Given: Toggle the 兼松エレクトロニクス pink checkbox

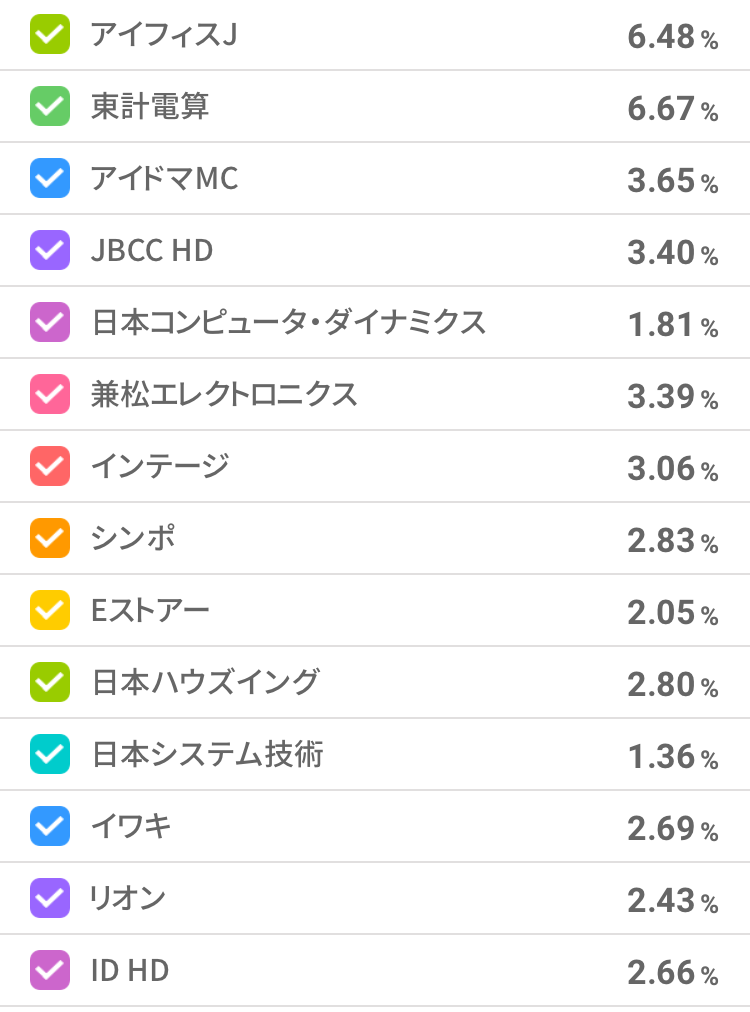Looking at the screenshot, I should point(50,394).
